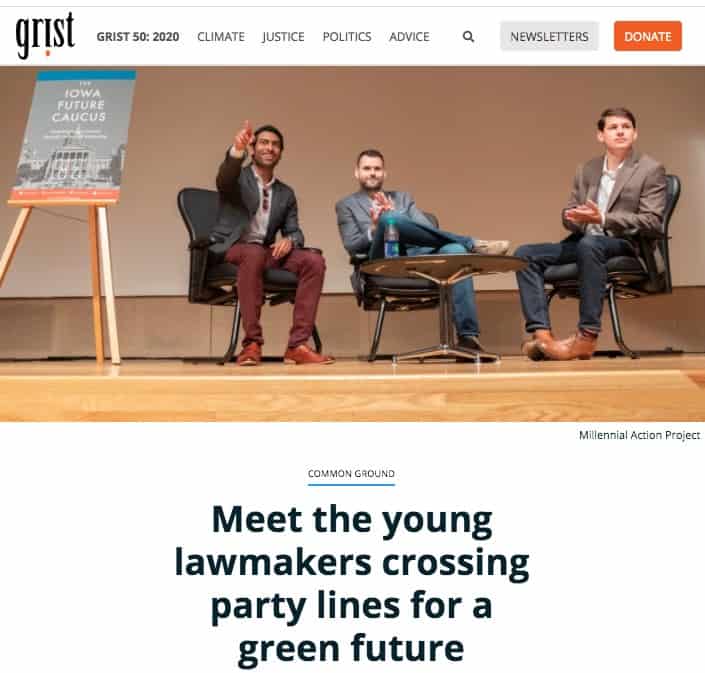Visit the ADVICE nav link

[x=409, y=36]
